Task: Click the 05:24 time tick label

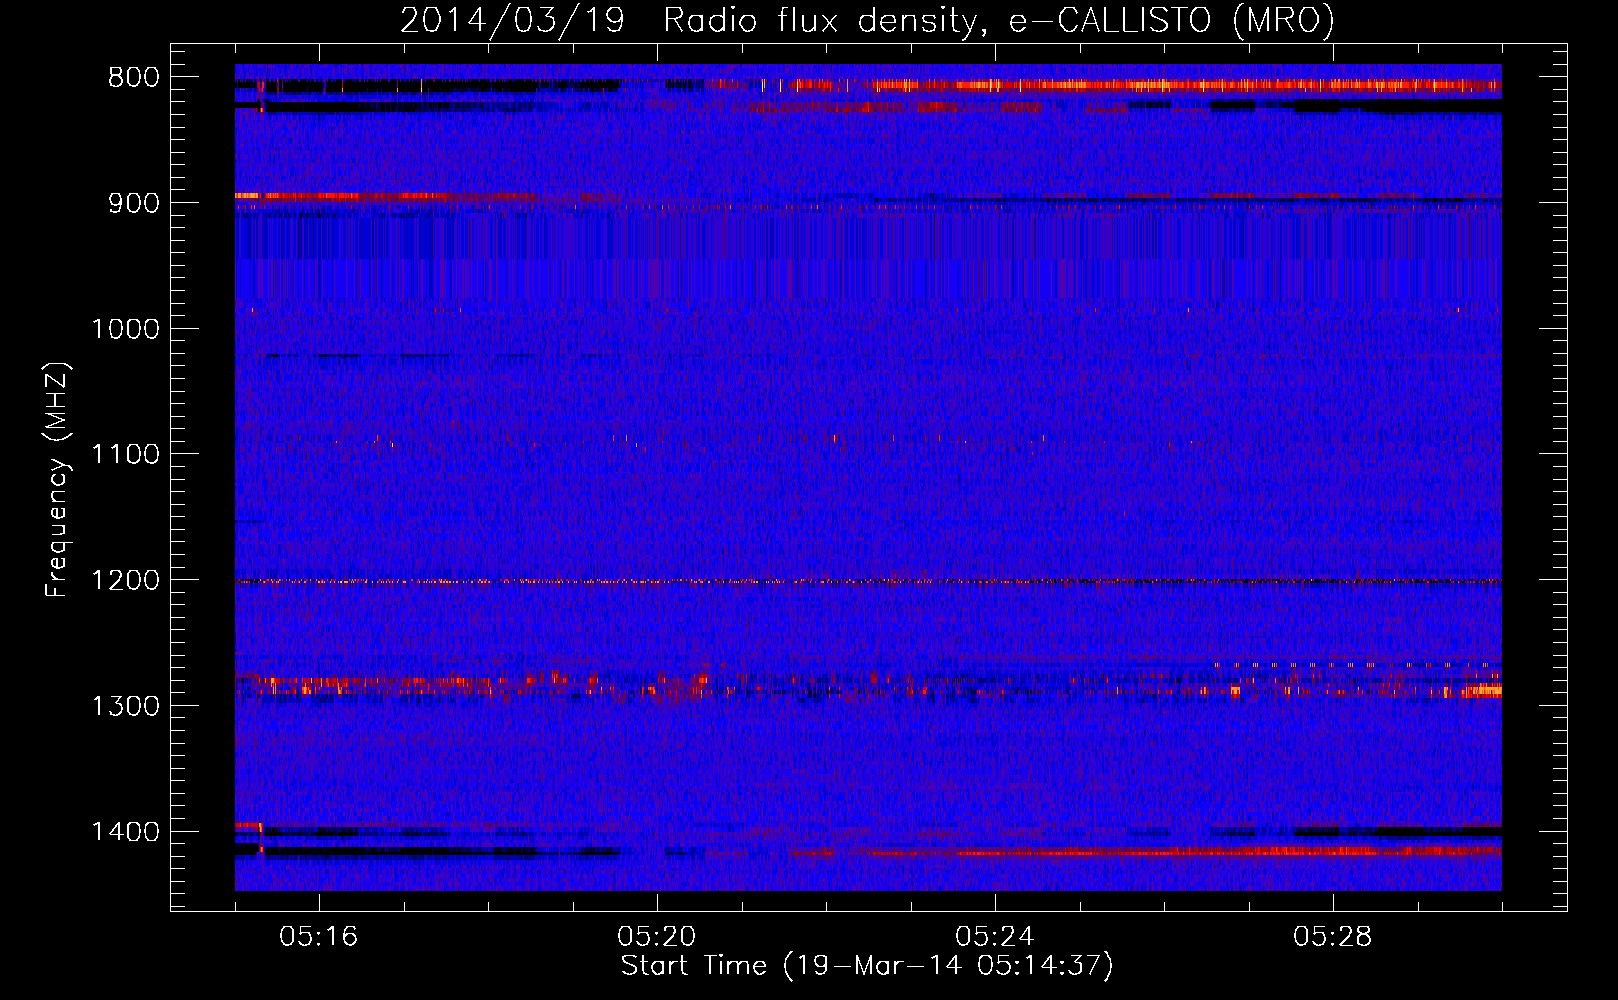Action: point(994,937)
